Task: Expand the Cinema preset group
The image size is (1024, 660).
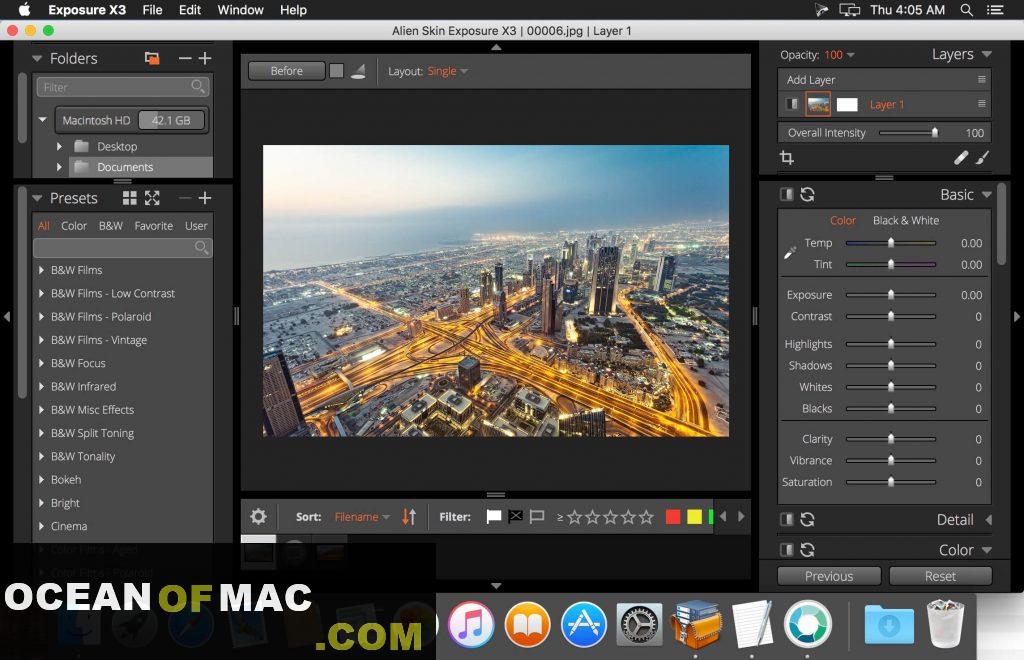Action: pos(40,526)
